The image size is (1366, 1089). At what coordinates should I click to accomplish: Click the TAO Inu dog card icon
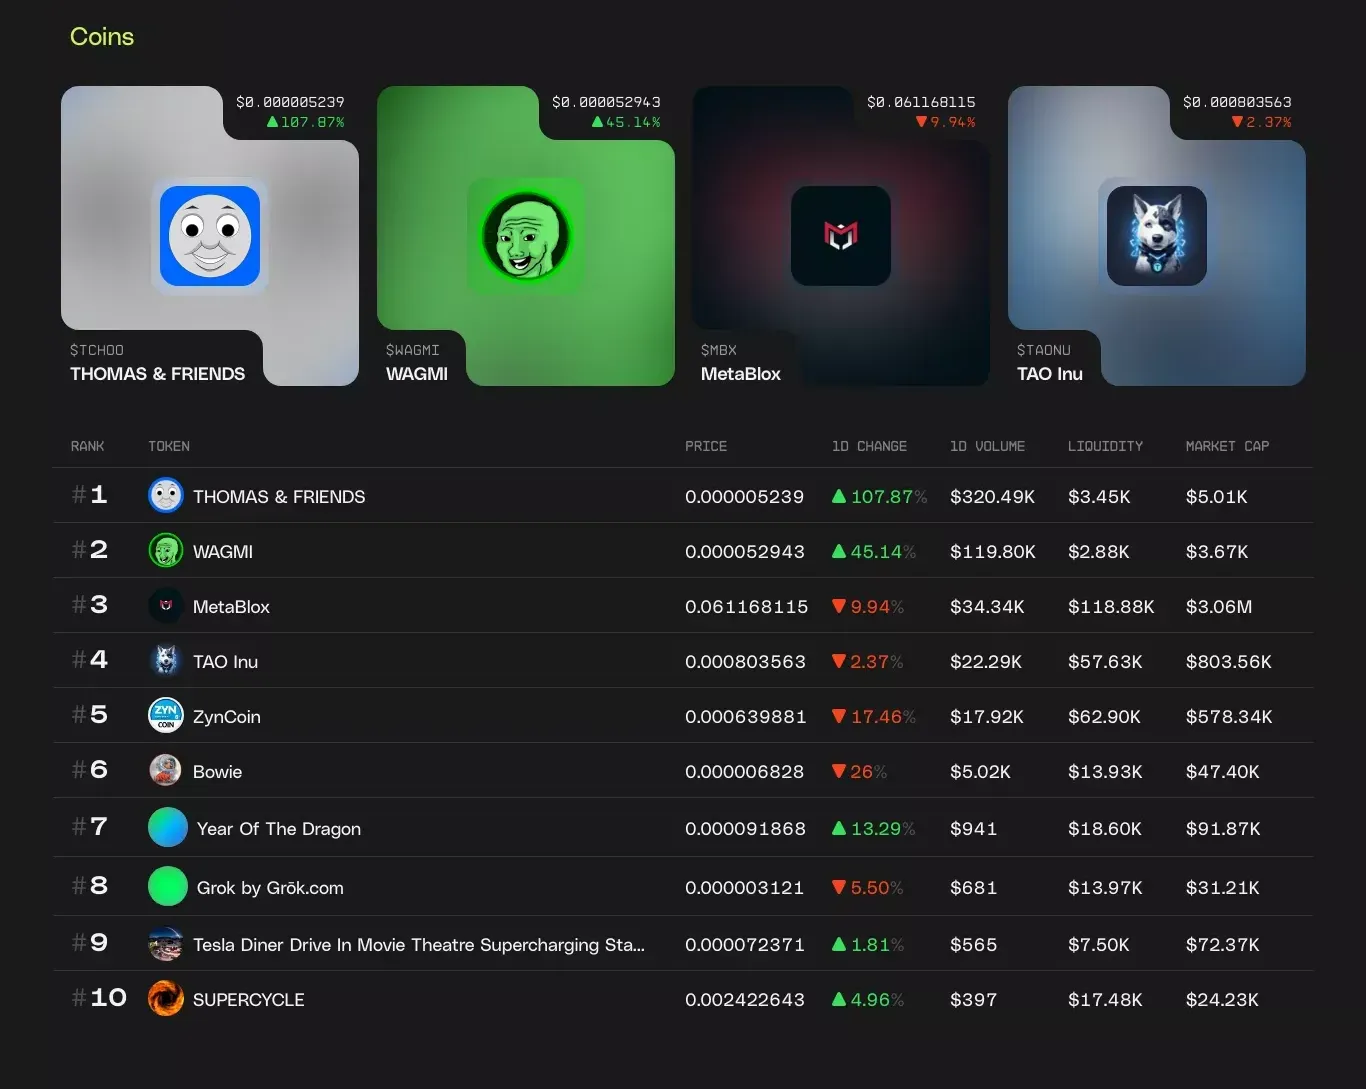pyautogui.click(x=1157, y=236)
